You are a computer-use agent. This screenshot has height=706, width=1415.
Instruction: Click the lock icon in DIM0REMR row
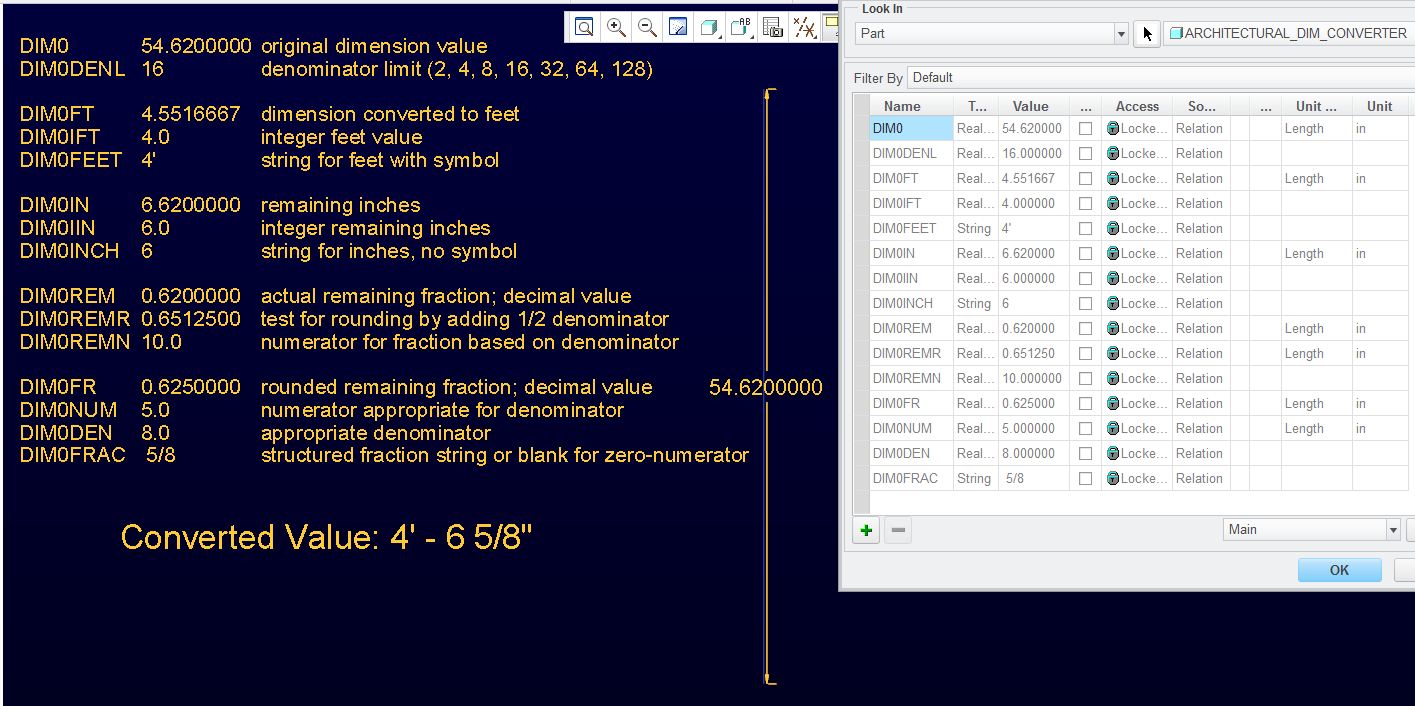pos(1112,353)
